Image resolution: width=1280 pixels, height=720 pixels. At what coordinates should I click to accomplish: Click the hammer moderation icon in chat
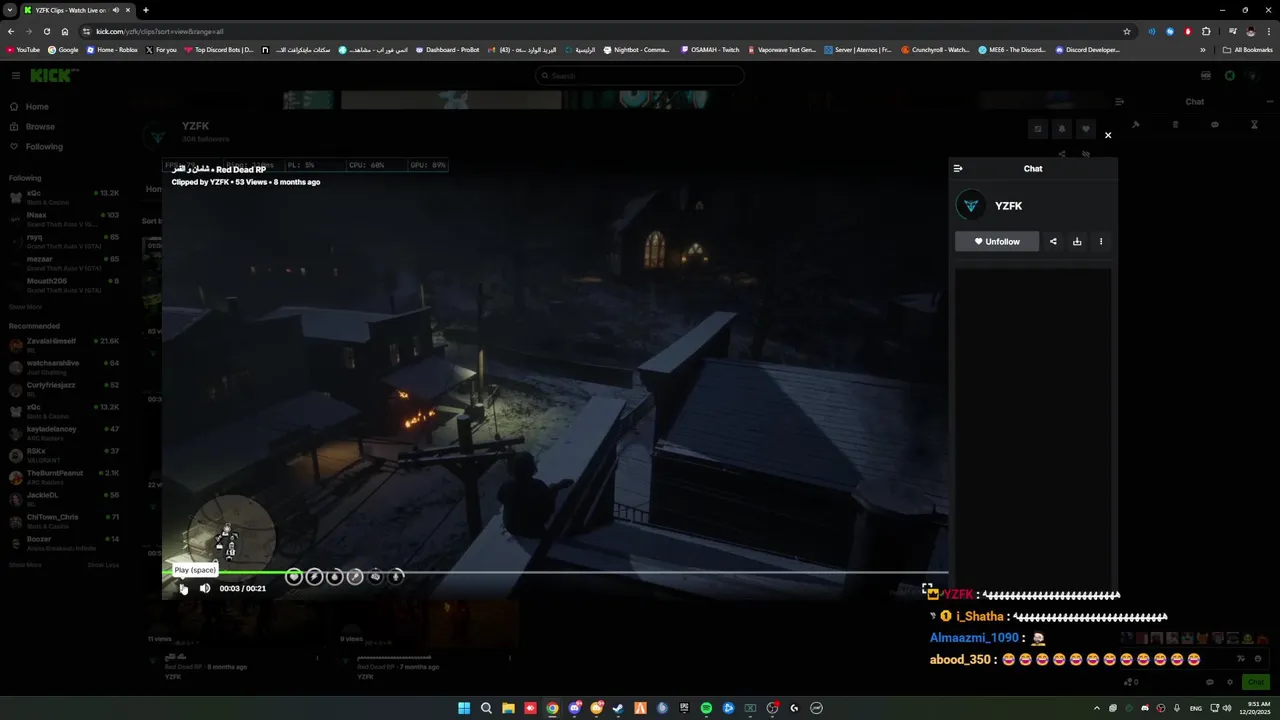[x=1136, y=125]
